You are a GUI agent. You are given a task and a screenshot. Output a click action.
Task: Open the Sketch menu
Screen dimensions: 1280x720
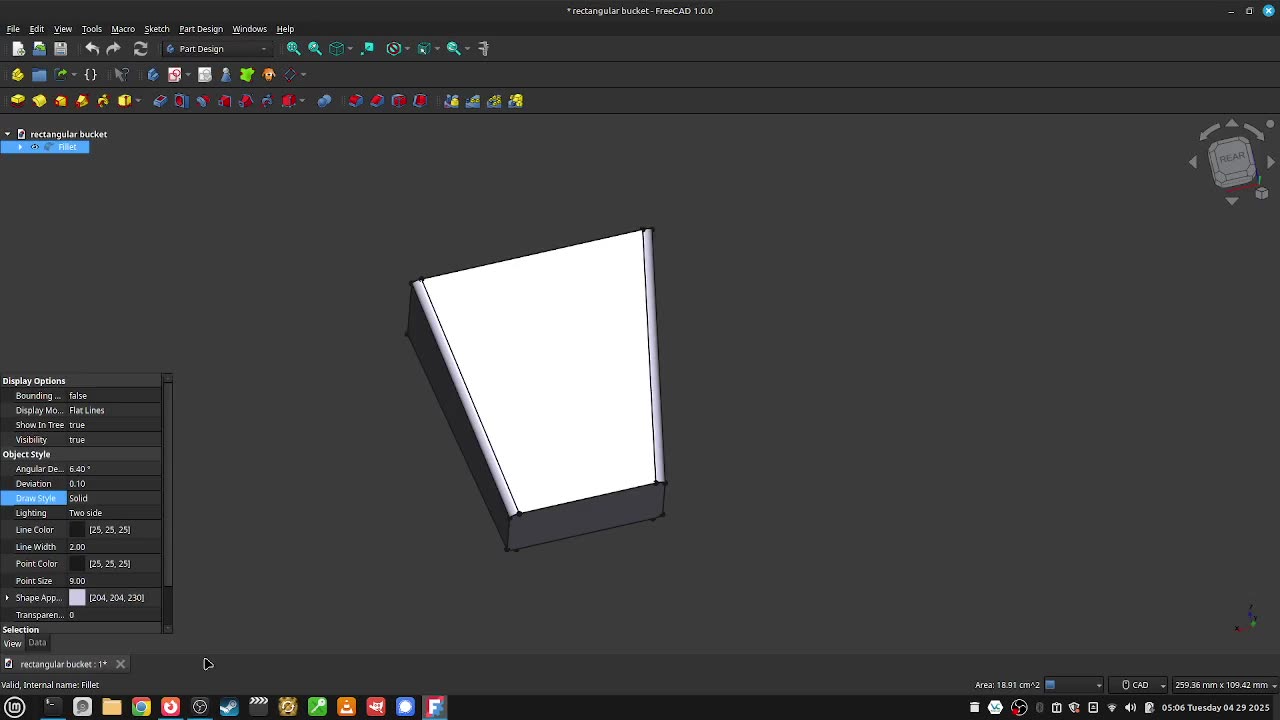pyautogui.click(x=157, y=29)
